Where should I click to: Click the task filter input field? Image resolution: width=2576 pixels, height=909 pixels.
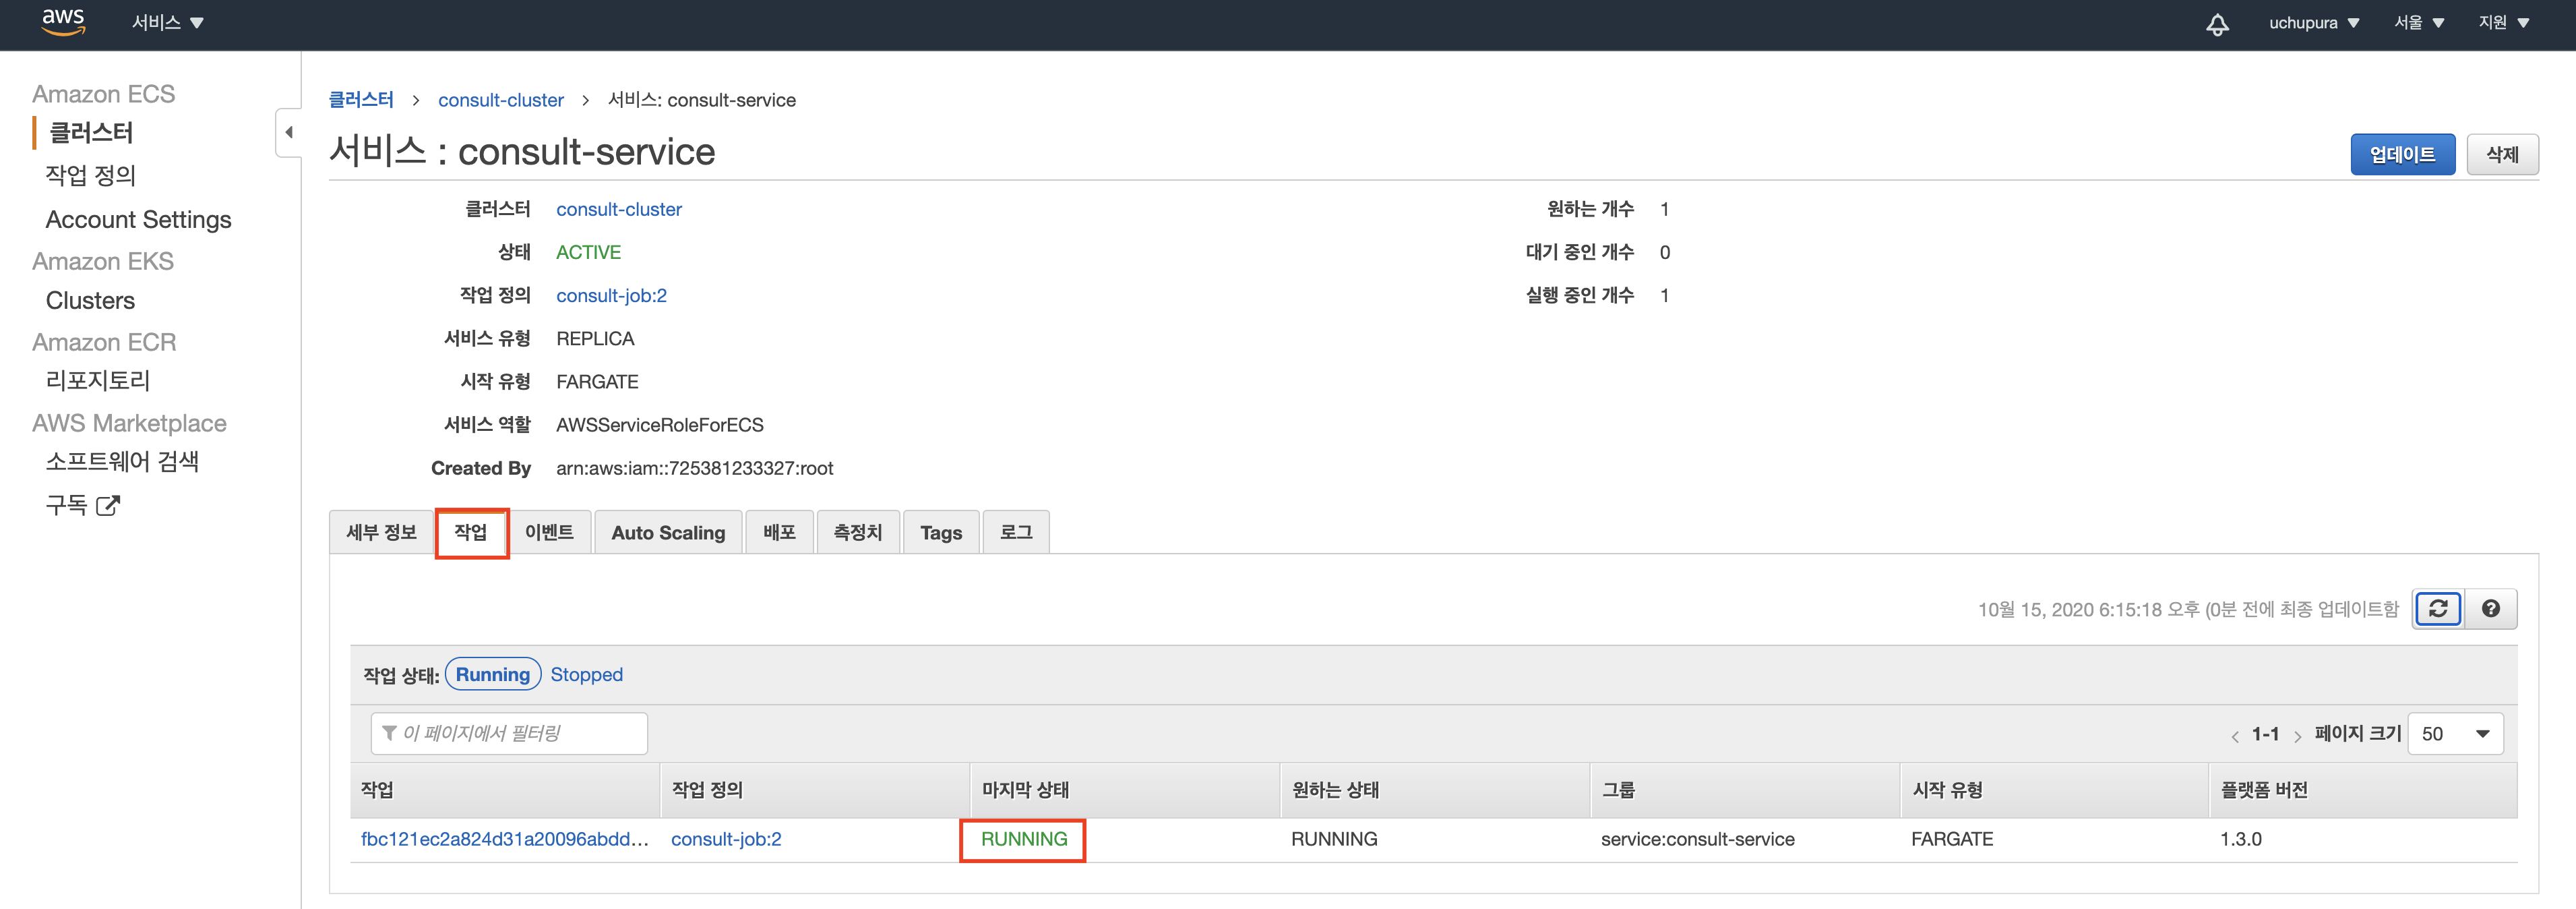pos(520,733)
